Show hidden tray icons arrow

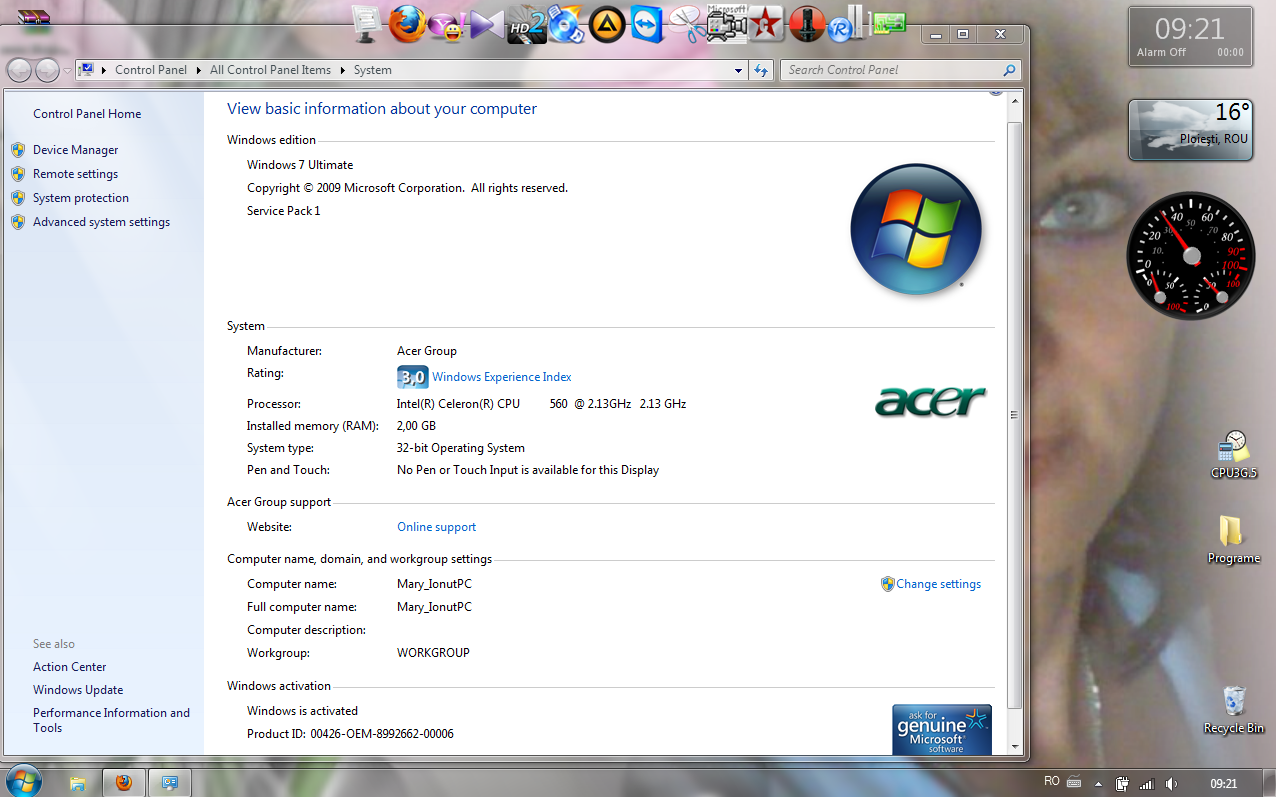(1098, 784)
